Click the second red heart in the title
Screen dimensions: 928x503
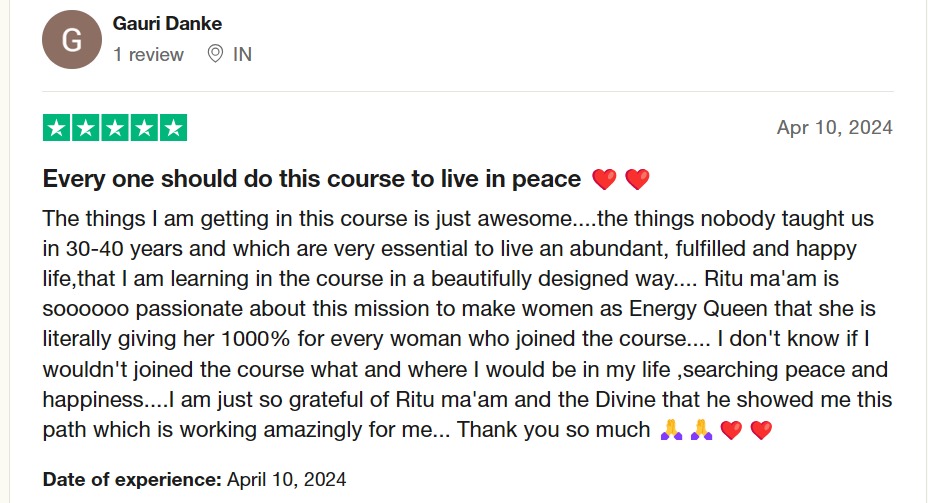pyautogui.click(x=637, y=180)
